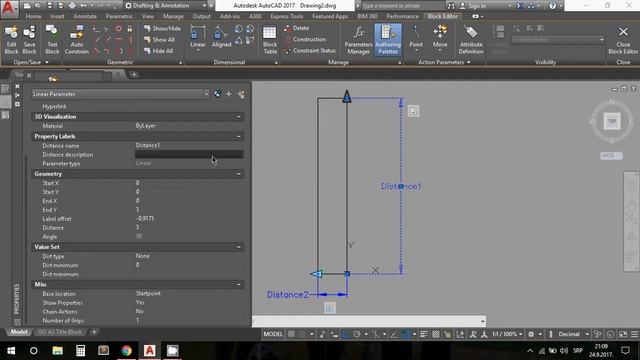Open the annotation scale 1:1 dropdown
640x360 pixels.
507,334
